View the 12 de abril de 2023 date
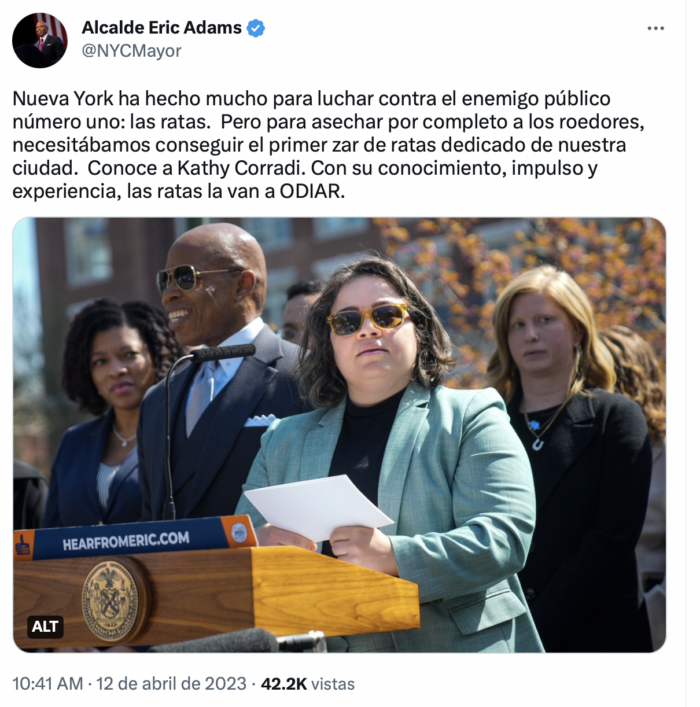This screenshot has width=700, height=707. pyautogui.click(x=171, y=684)
